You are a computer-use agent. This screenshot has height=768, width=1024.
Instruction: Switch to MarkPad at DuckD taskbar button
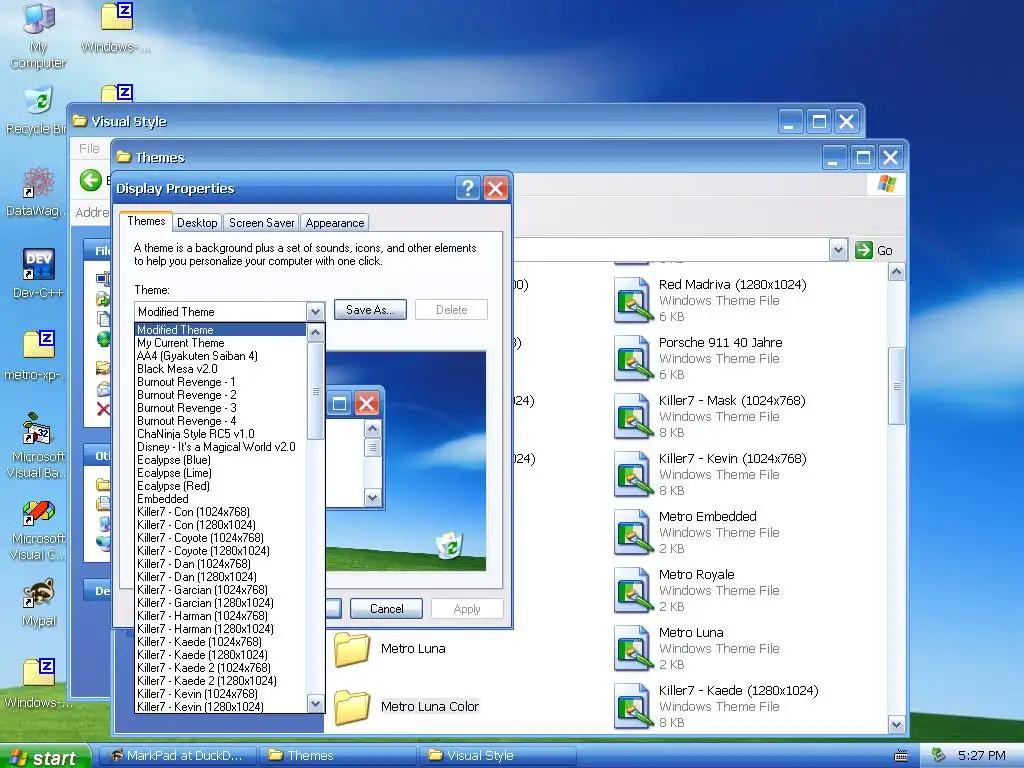click(176, 756)
